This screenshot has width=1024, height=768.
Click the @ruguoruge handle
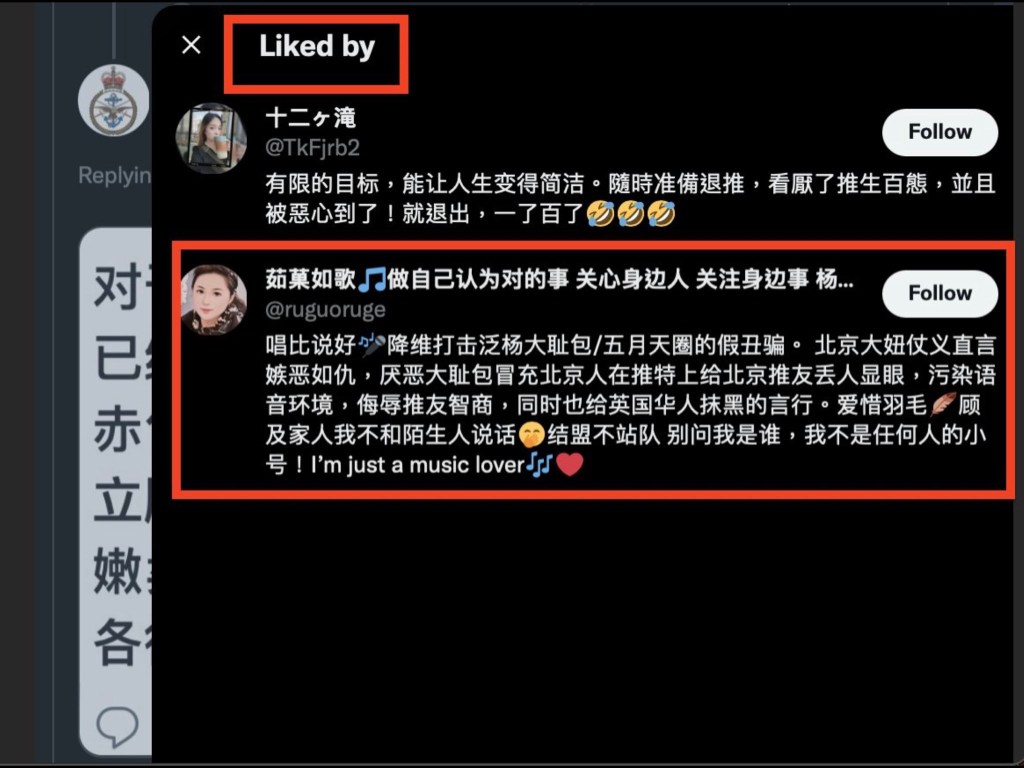click(325, 309)
